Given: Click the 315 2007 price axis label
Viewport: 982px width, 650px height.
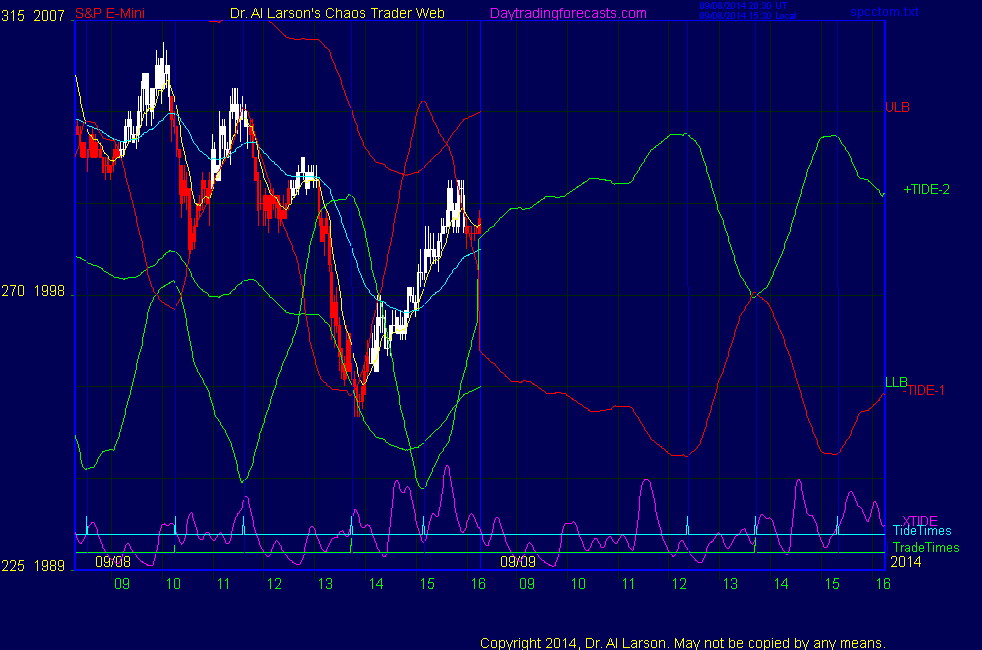Looking at the screenshot, I should [x=33, y=16].
